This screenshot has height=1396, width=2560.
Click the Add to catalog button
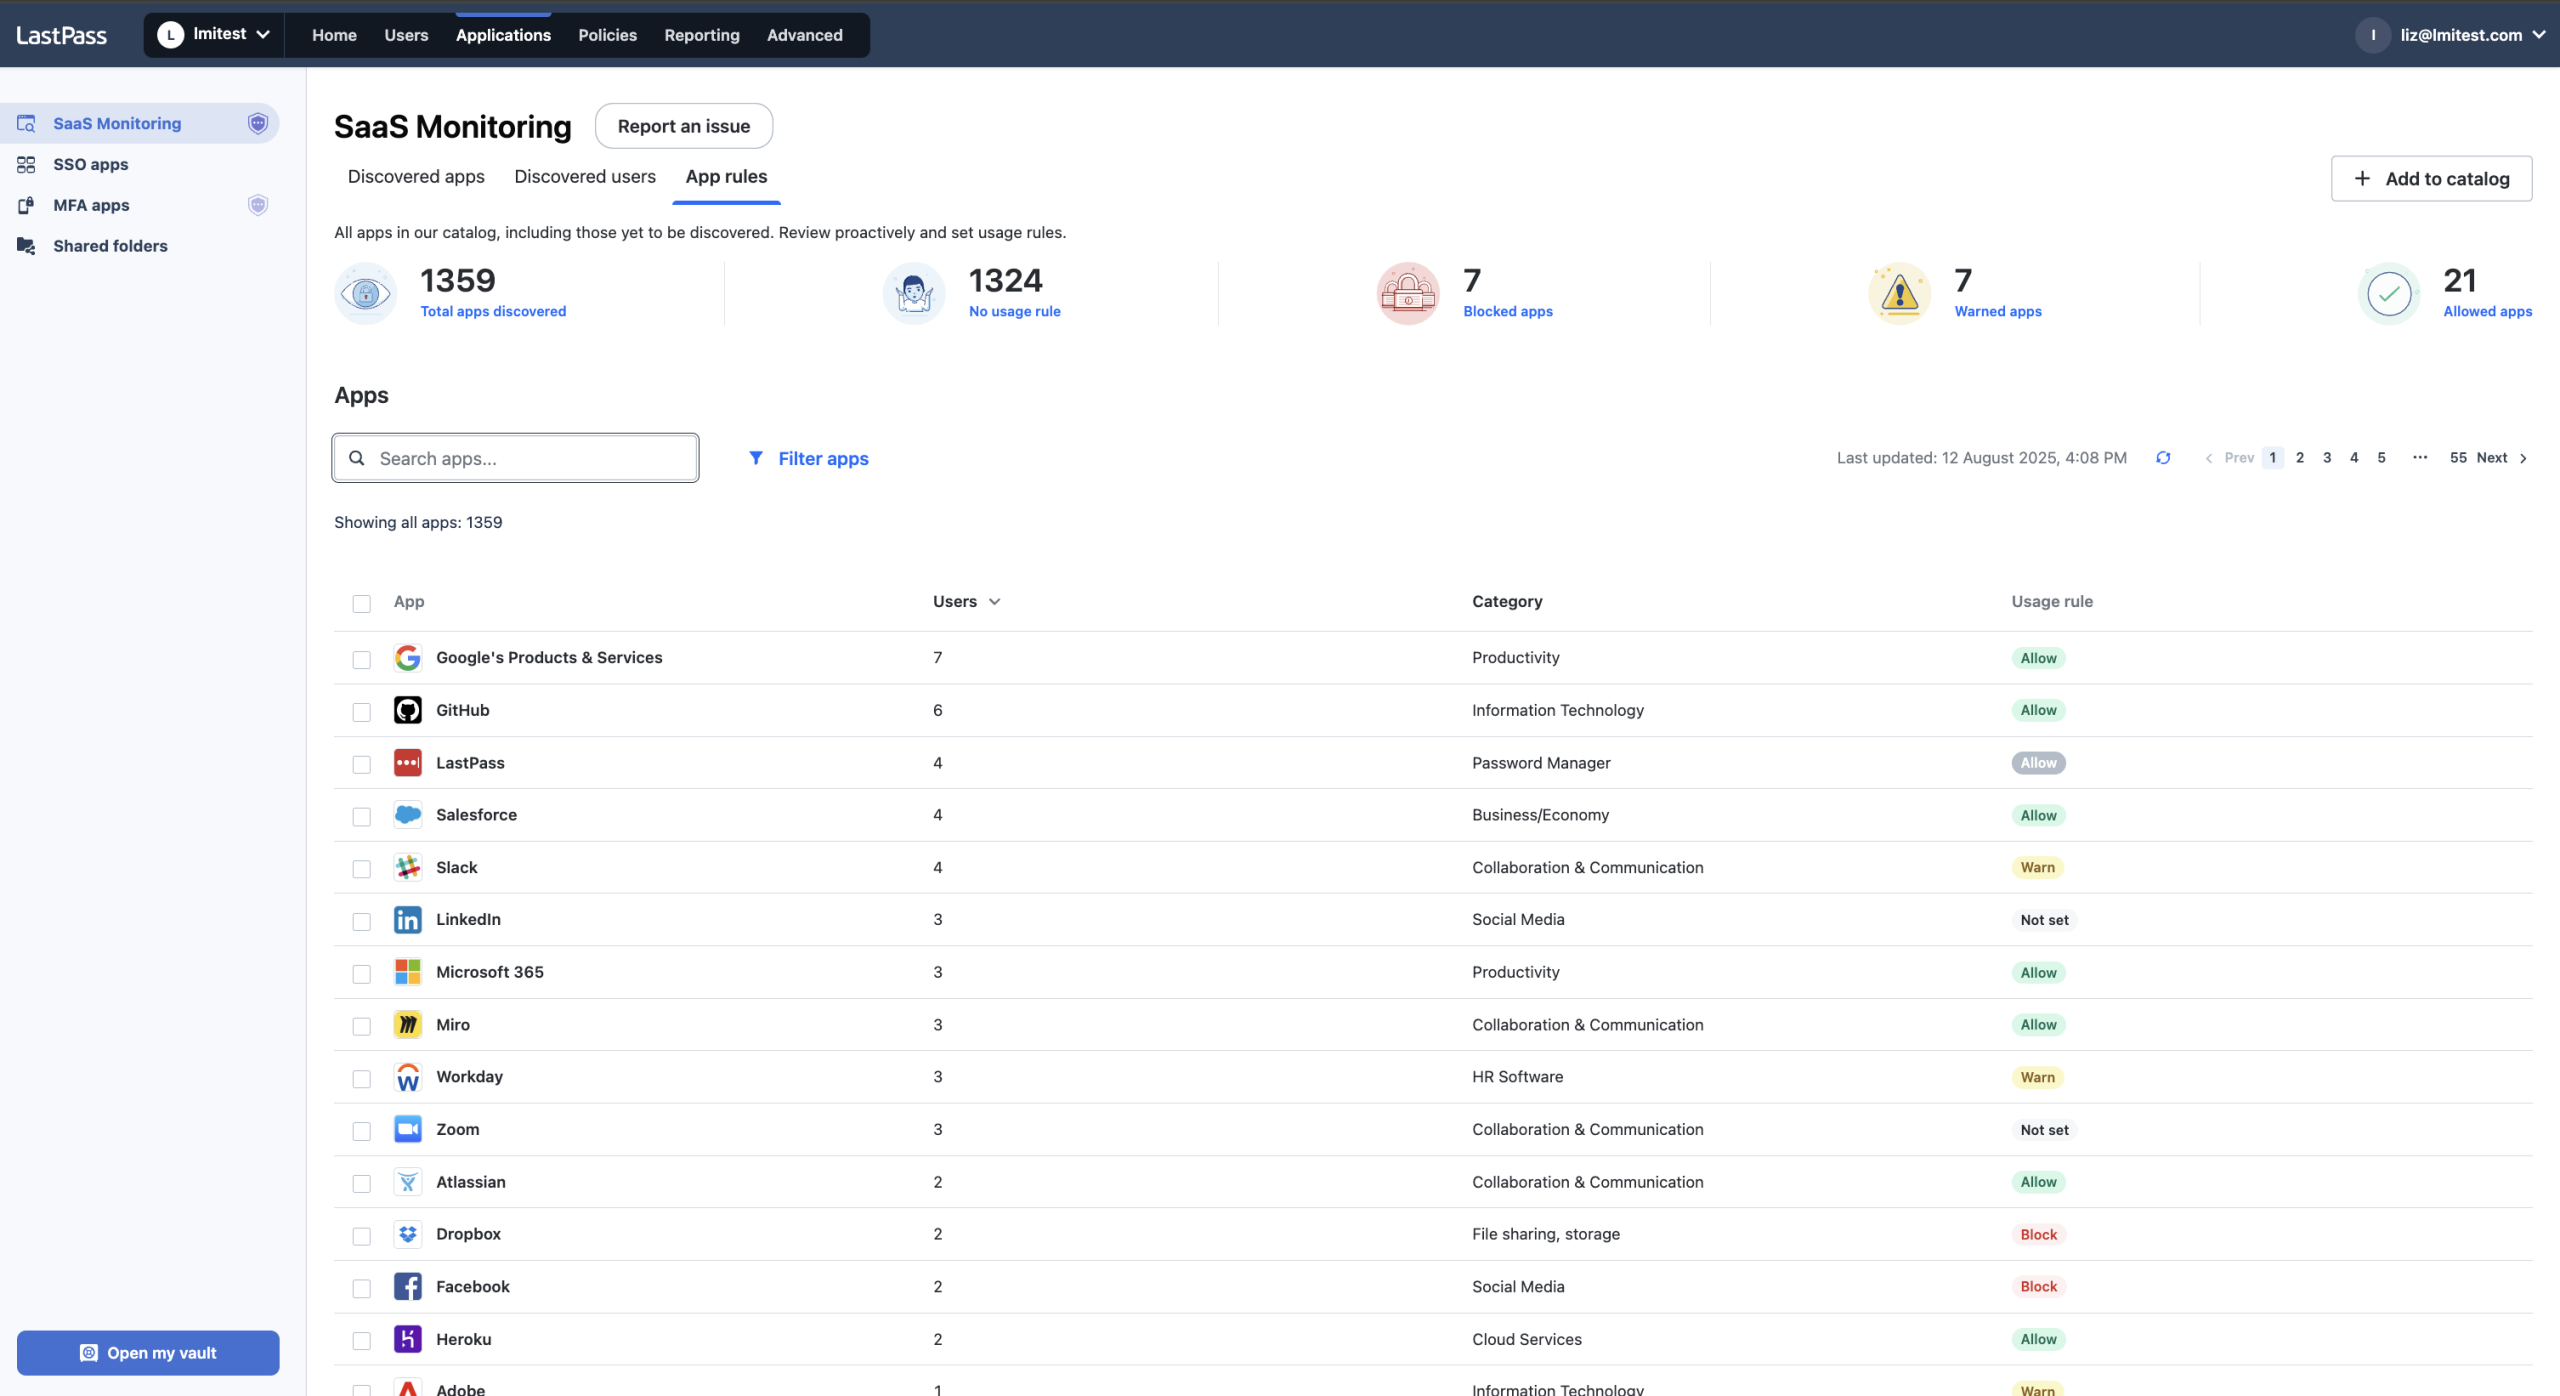pyautogui.click(x=2431, y=178)
